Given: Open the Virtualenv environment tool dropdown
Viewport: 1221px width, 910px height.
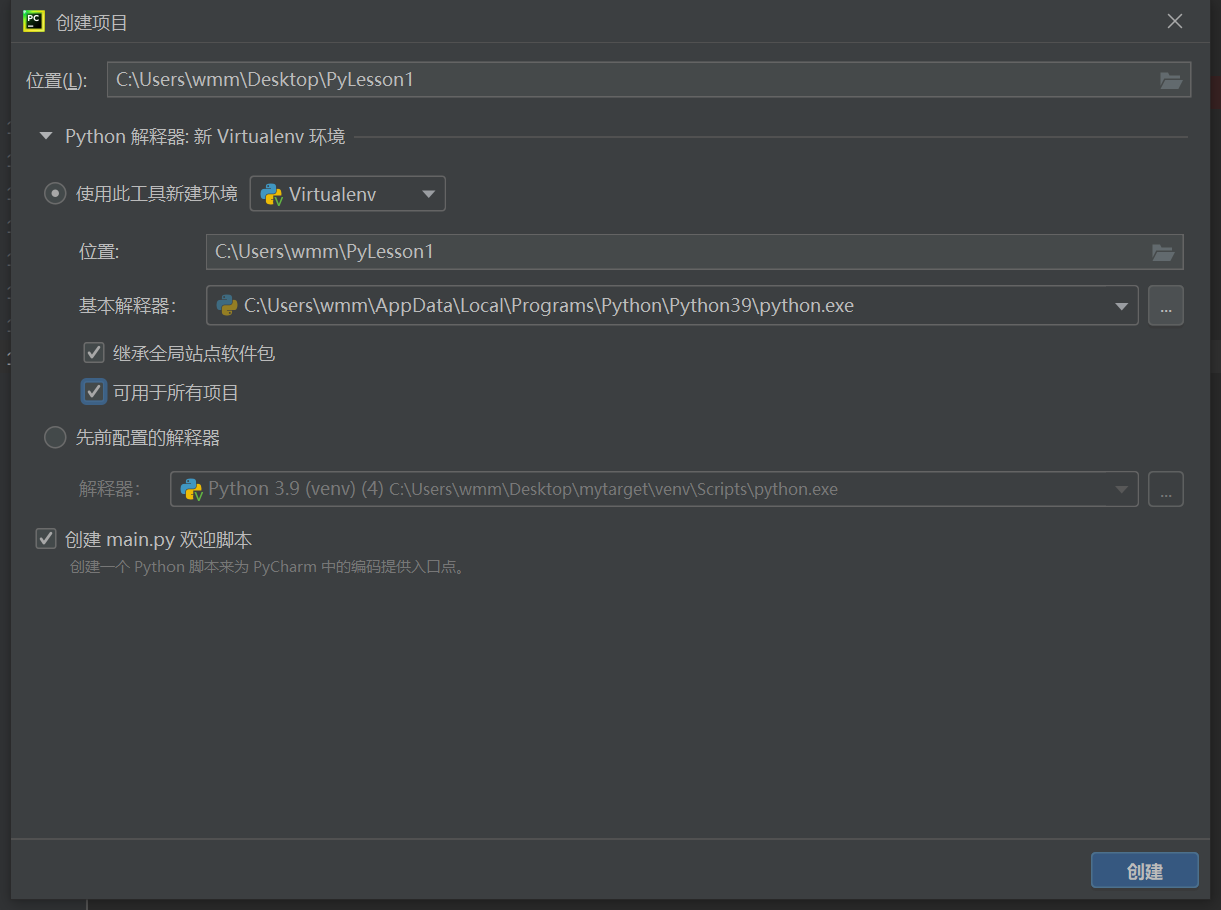Looking at the screenshot, I should tap(347, 194).
